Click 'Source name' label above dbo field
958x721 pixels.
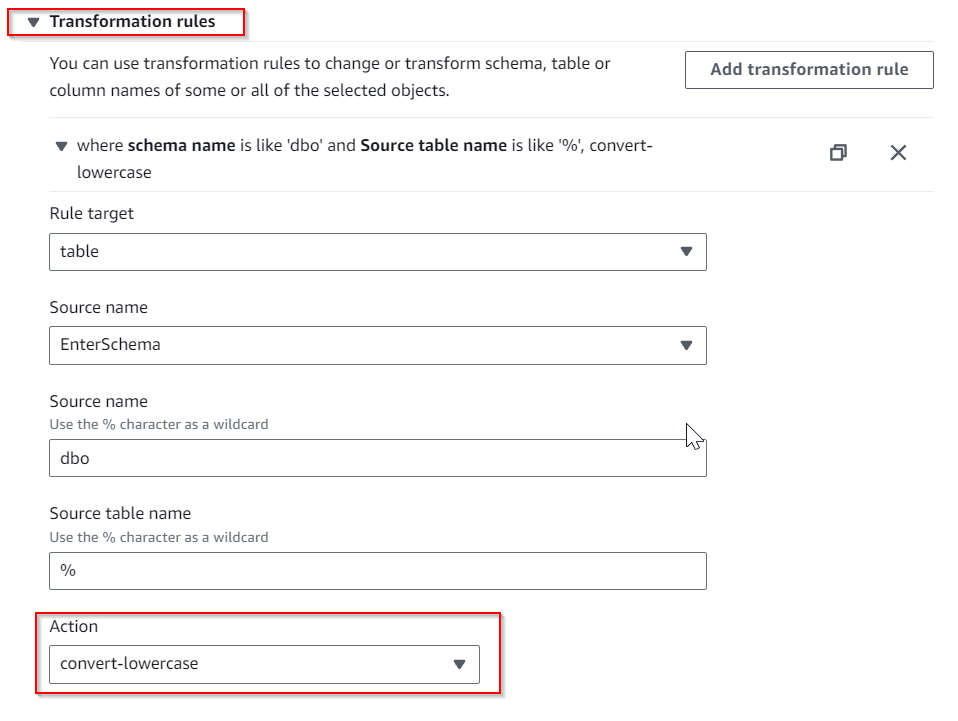[x=98, y=401]
